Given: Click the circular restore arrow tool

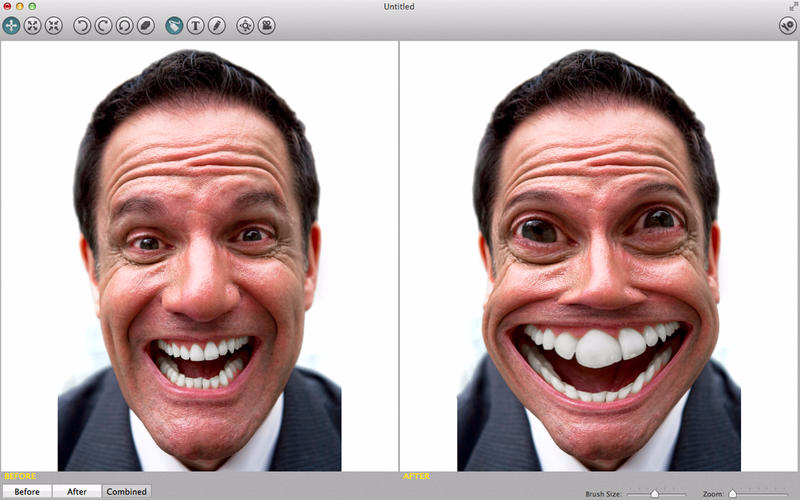Looking at the screenshot, I should (x=124, y=25).
